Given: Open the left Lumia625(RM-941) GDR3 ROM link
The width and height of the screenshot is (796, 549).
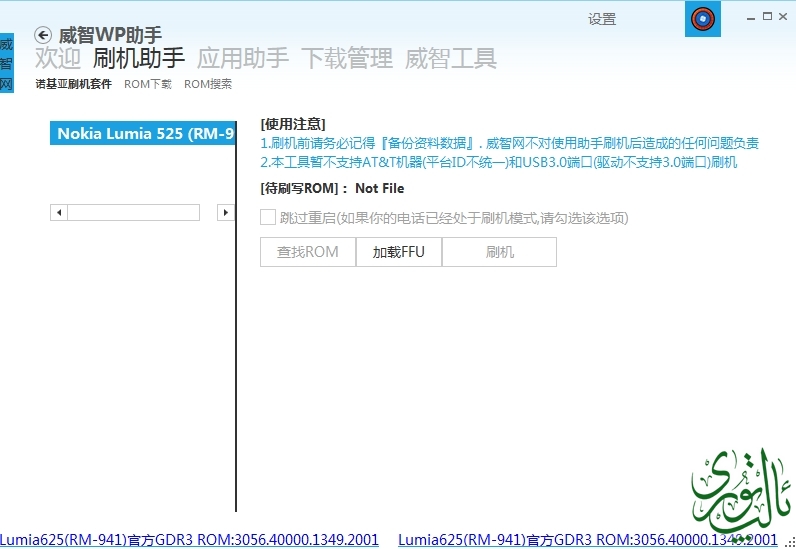Looking at the screenshot, I should 189,539.
